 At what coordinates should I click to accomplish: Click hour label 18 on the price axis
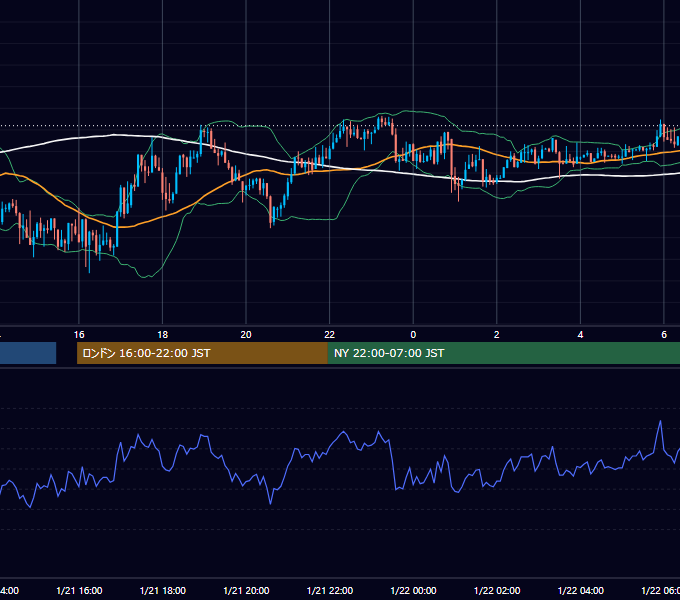[163, 335]
